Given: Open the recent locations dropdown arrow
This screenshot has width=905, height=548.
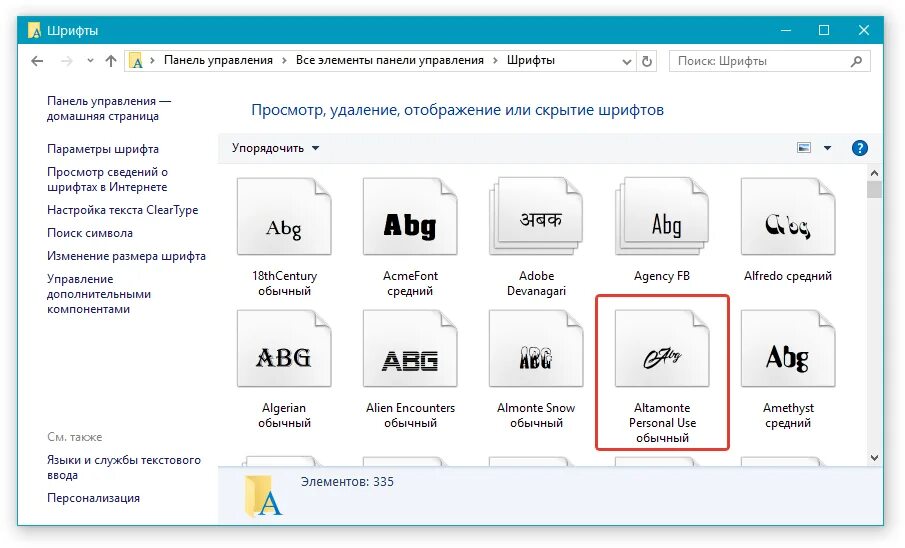Looking at the screenshot, I should 90,61.
